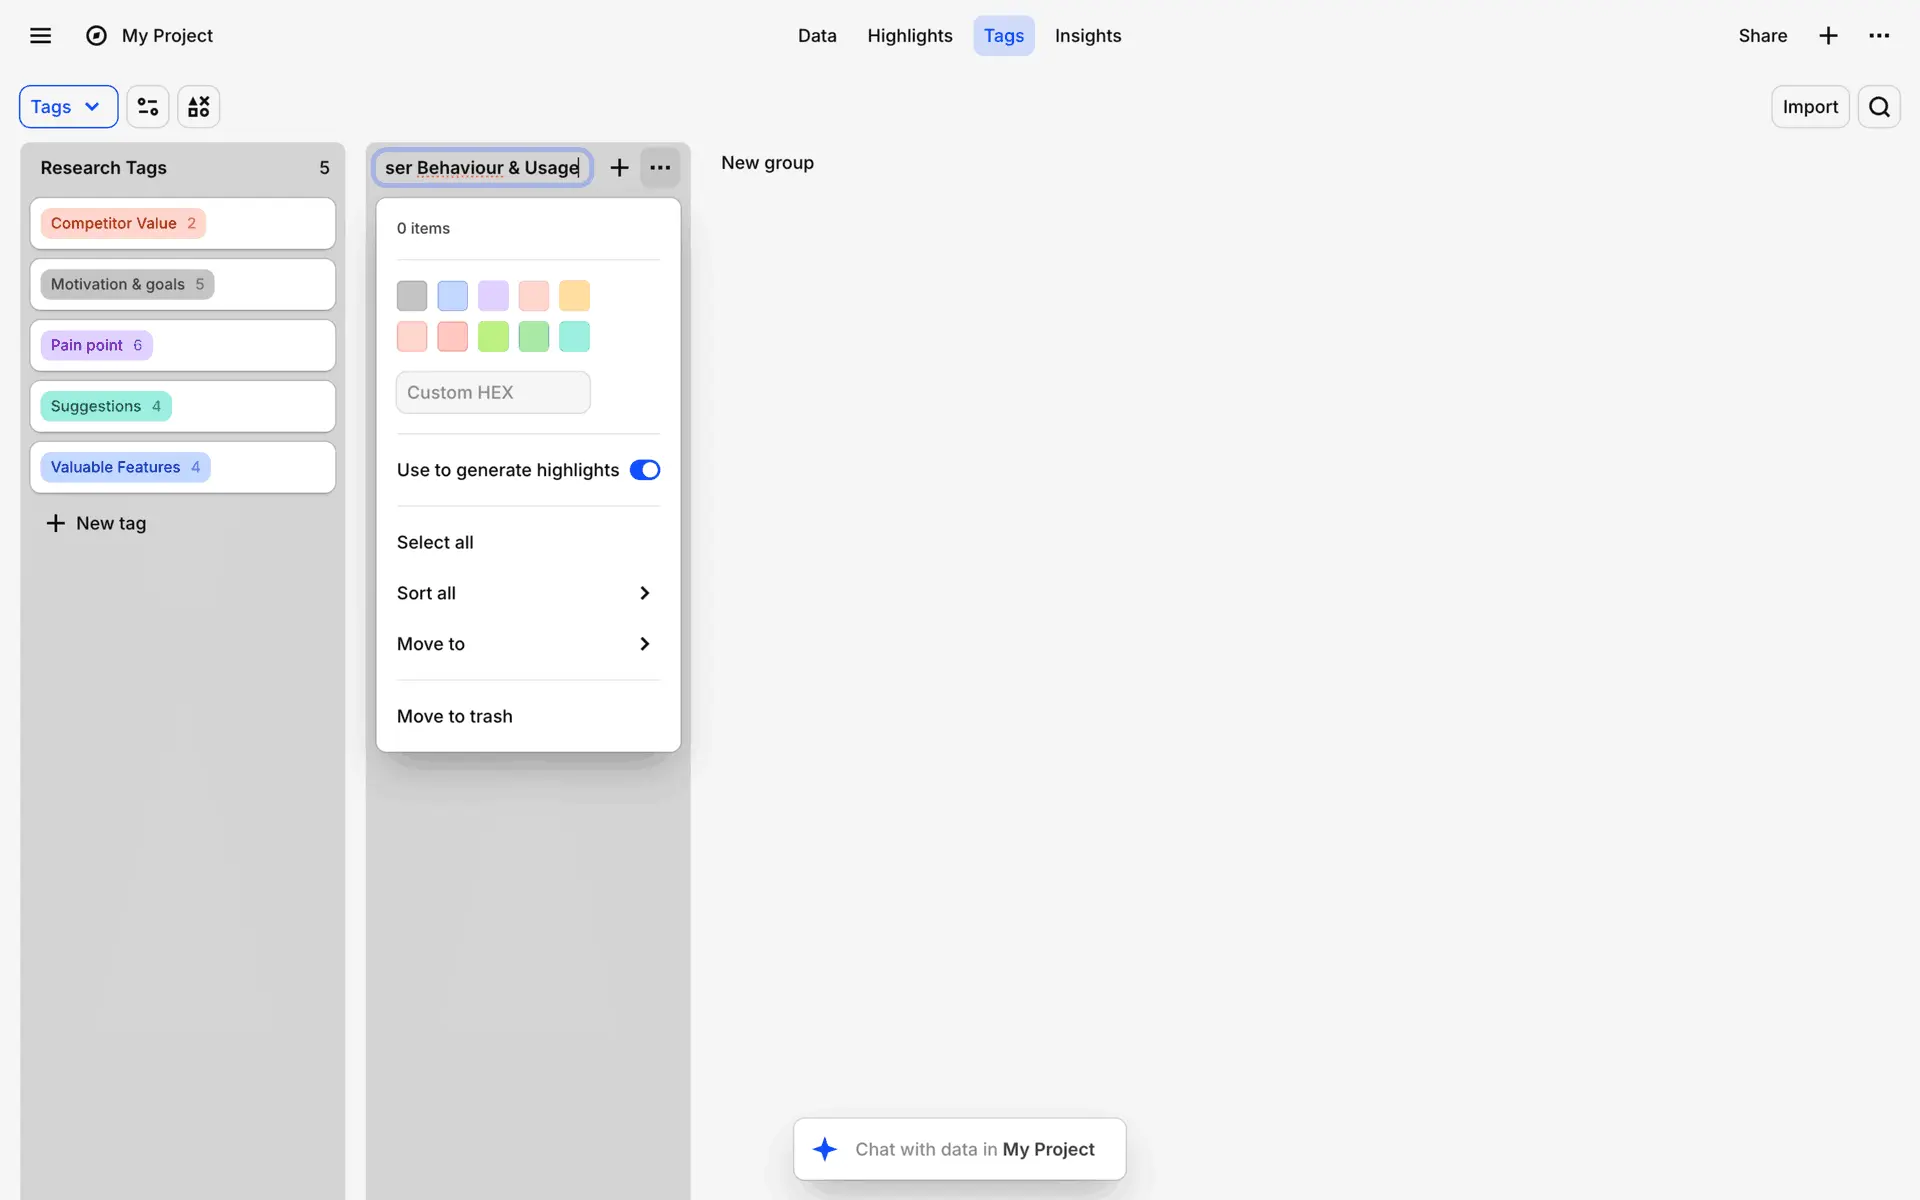Click the compass icon beside My Project
1920x1200 pixels.
[96, 36]
